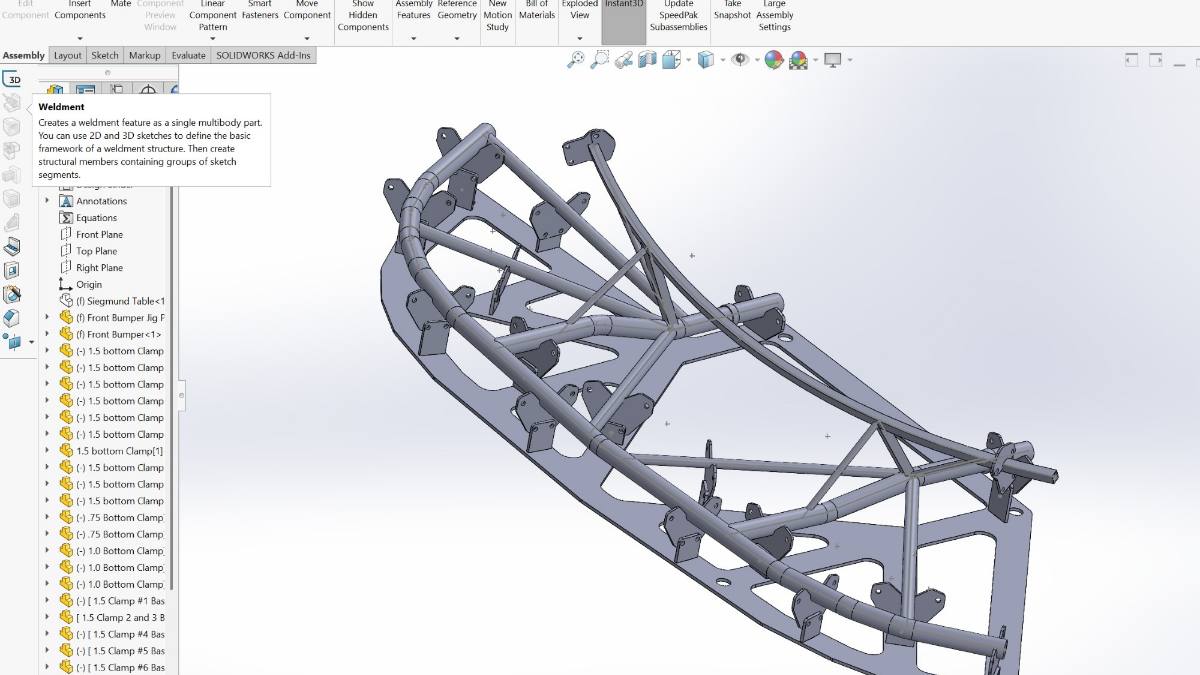Screen dimensions: 1200x675
Task: Click the View Settings monitor icon
Action: tap(832, 60)
